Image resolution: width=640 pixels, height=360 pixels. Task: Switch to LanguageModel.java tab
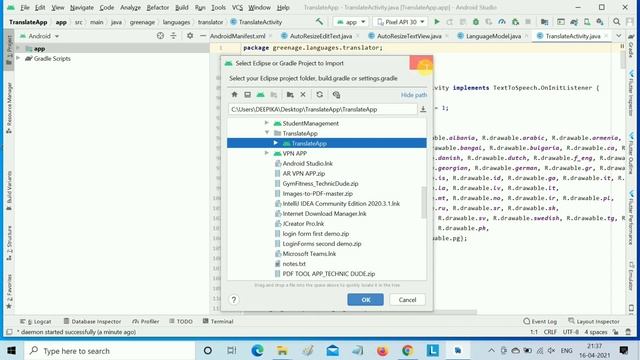[493, 36]
